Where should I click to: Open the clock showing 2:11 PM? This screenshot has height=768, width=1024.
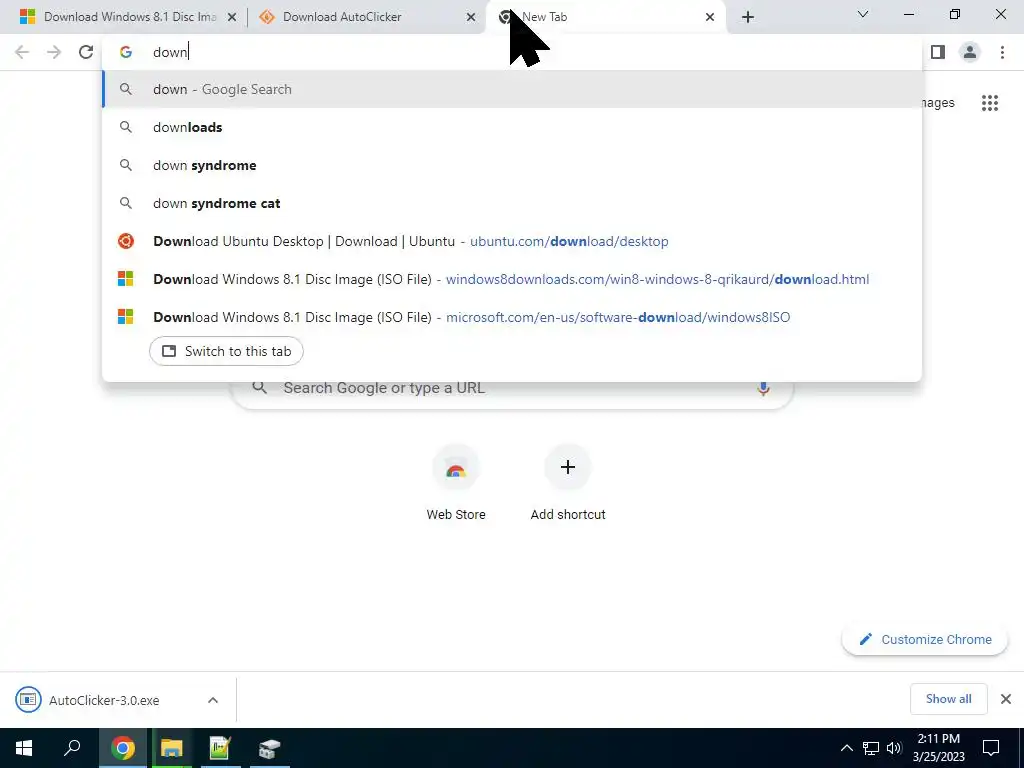pos(938,748)
